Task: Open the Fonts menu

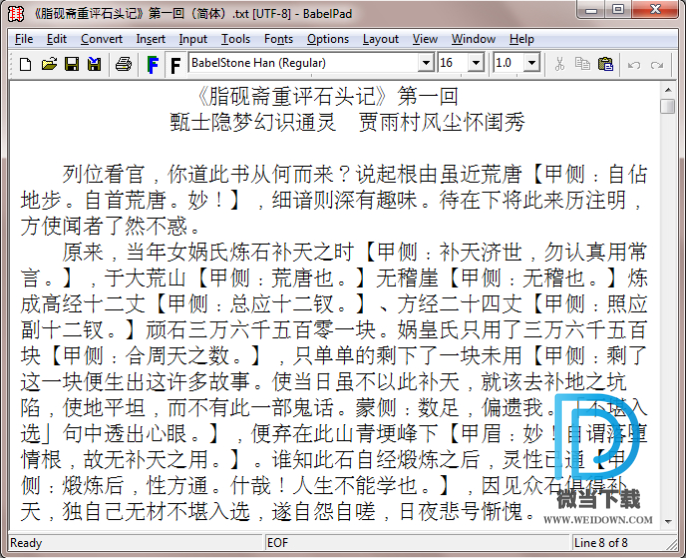Action: tap(278, 39)
